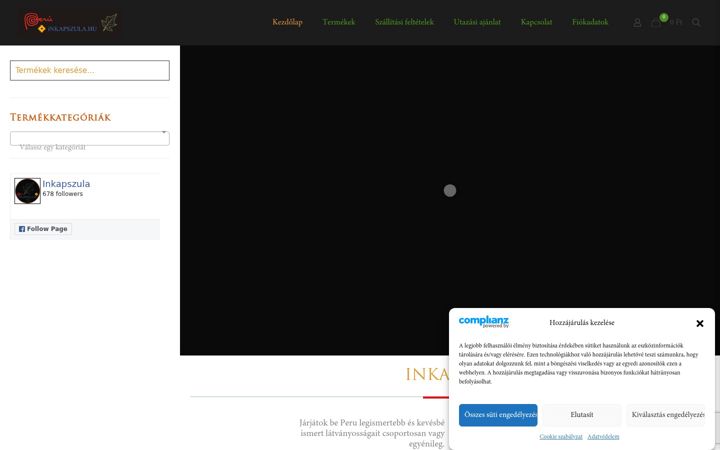Screen dimensions: 720x450
Task: Open the Termékek menu item
Action: coord(339,22)
